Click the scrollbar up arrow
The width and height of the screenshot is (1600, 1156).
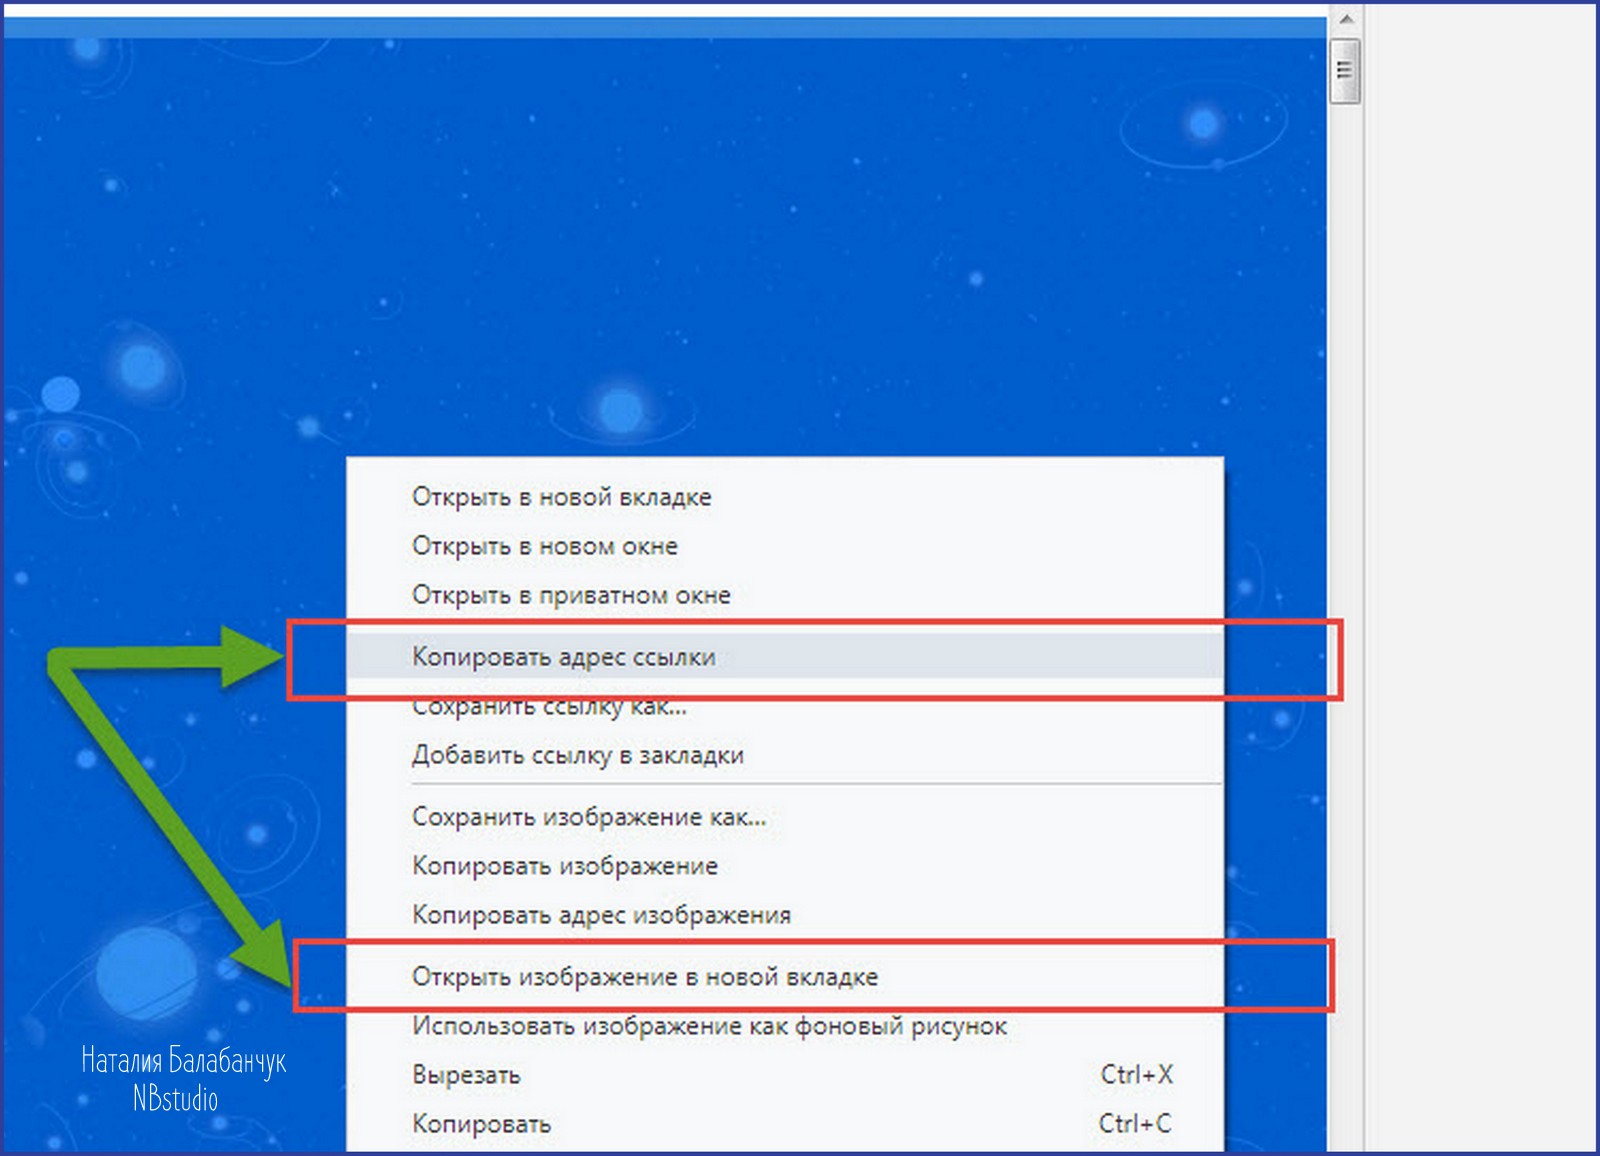[x=1345, y=20]
